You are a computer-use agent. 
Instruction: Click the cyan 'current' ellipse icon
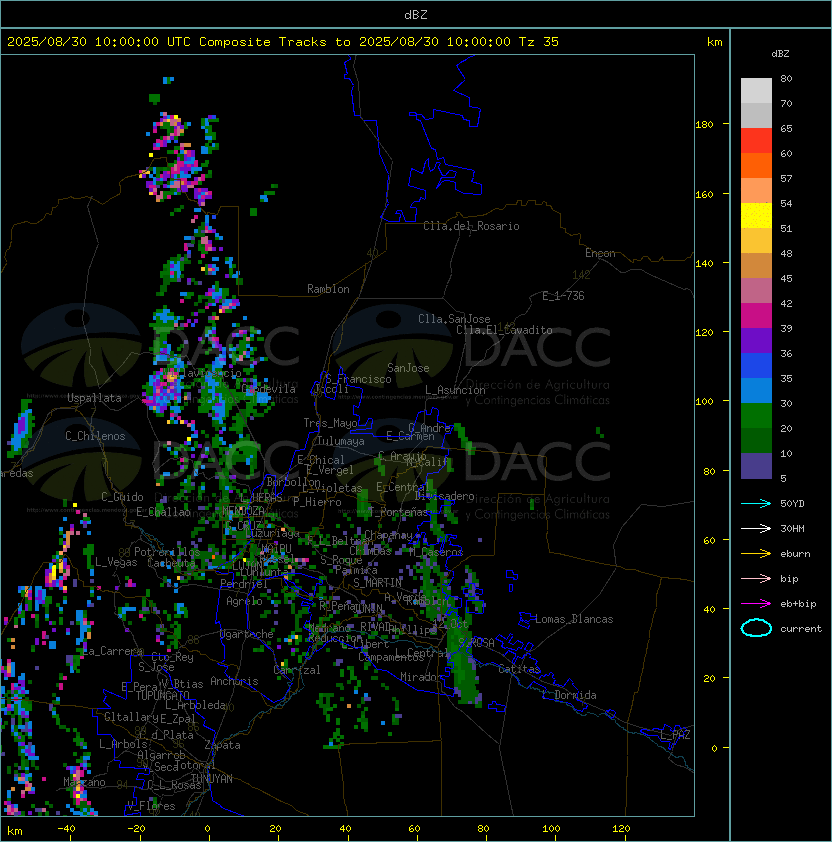756,628
